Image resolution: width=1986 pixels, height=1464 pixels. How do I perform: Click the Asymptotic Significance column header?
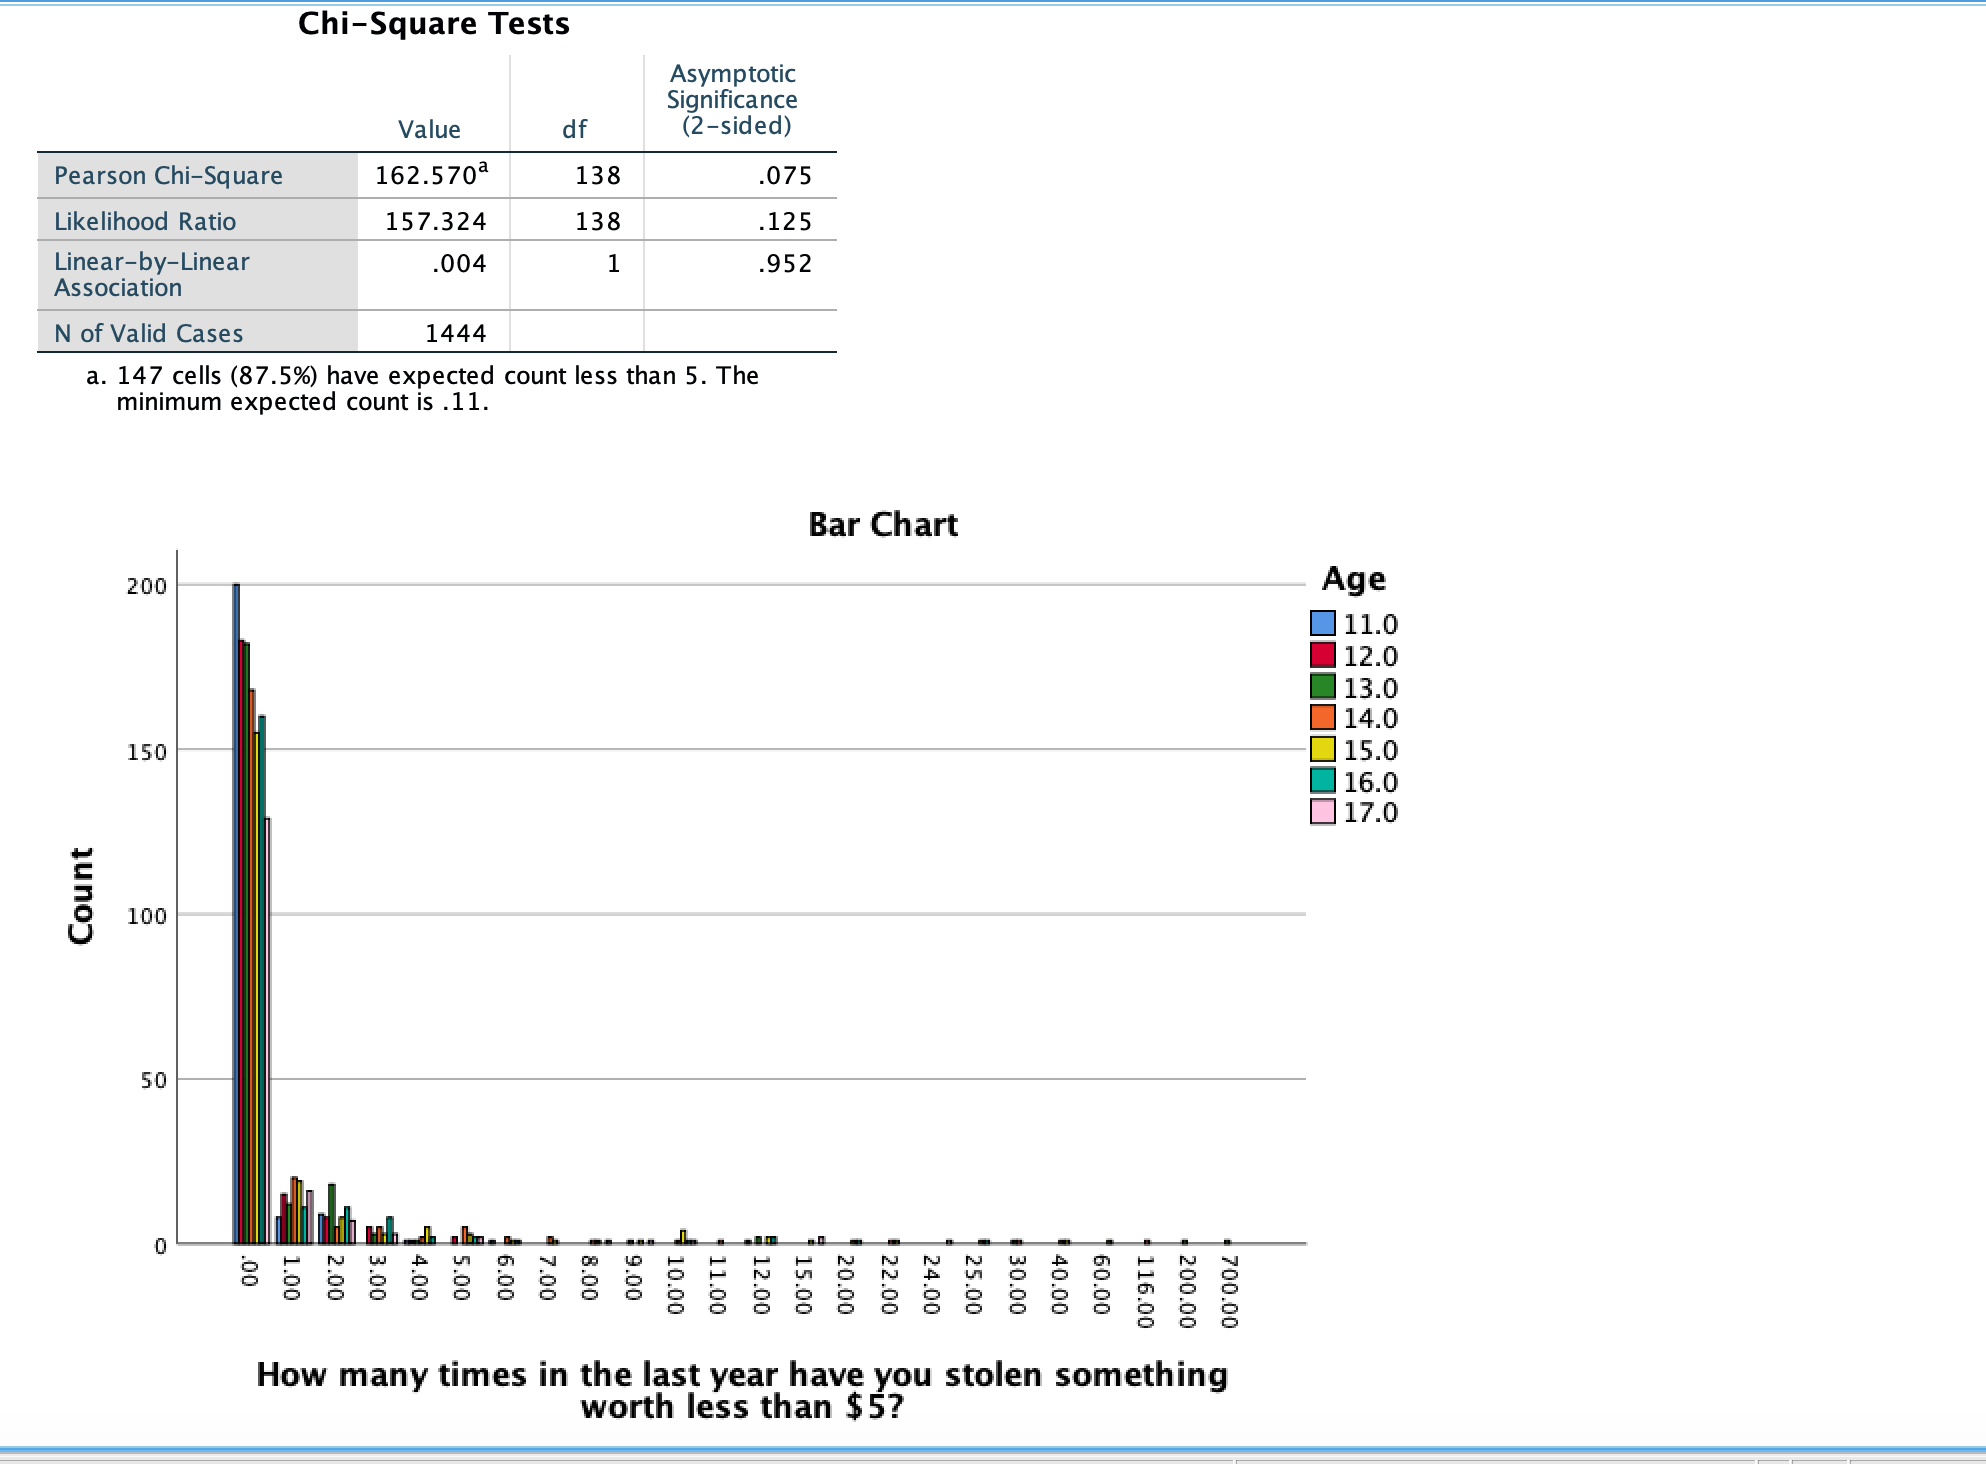pos(732,99)
